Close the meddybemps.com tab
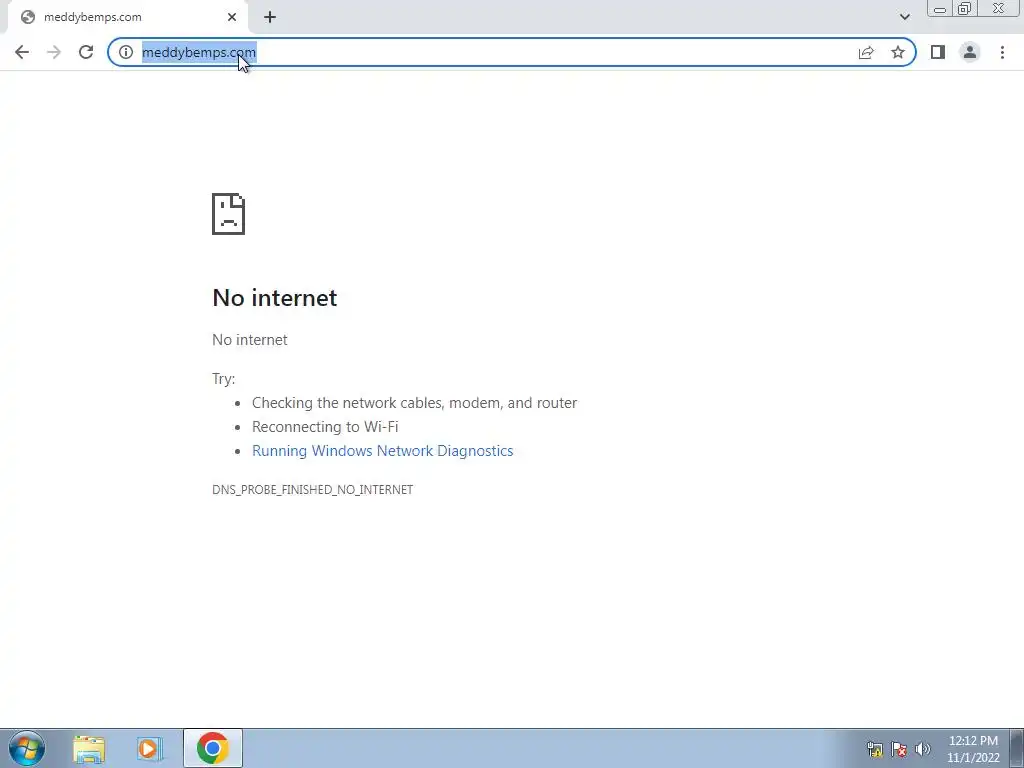 232,17
